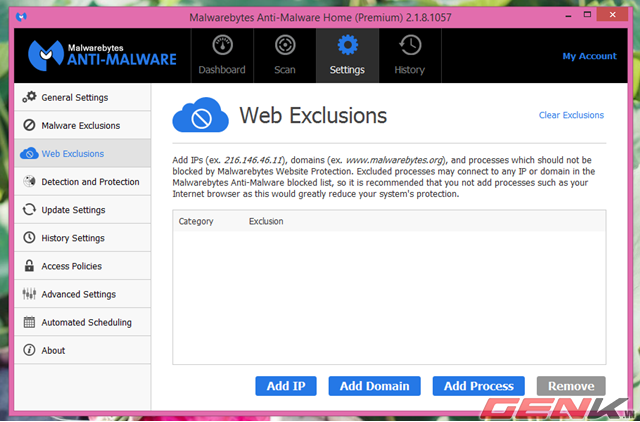Click the large Web Exclusions cloud header icon
Screen dimensions: 640x422
(x=200, y=115)
